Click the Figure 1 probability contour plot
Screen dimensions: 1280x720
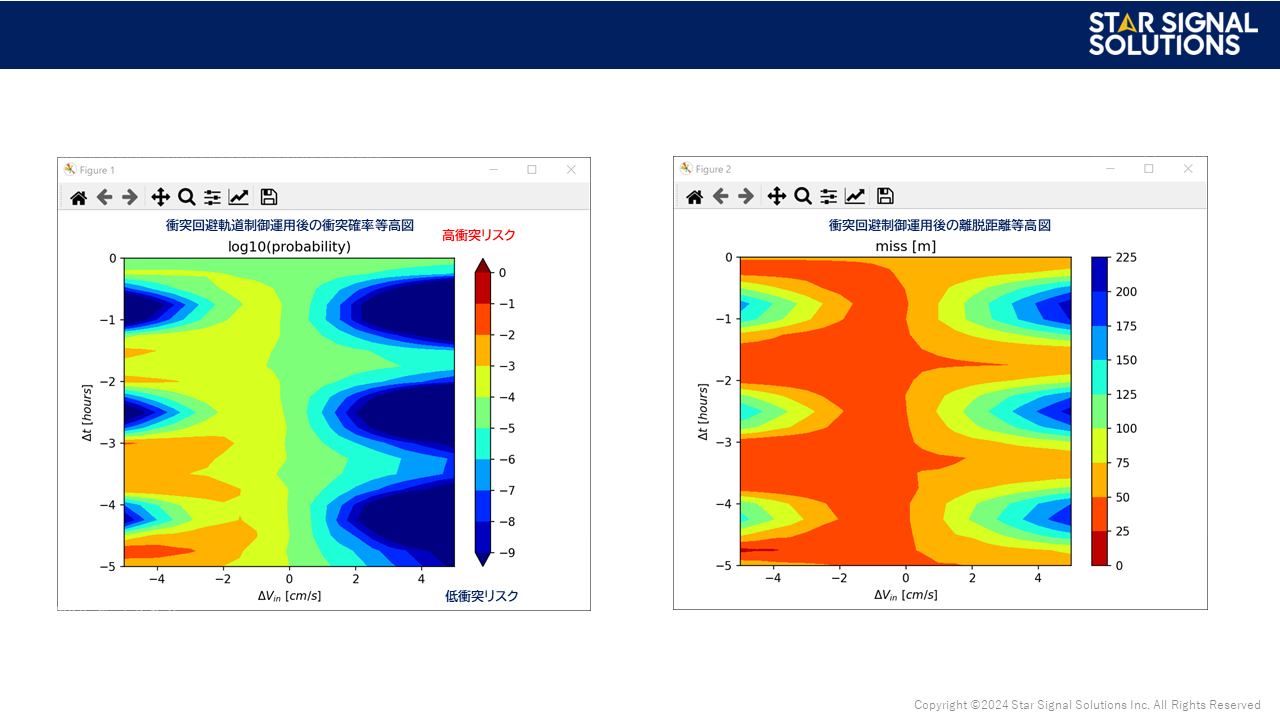pyautogui.click(x=289, y=411)
